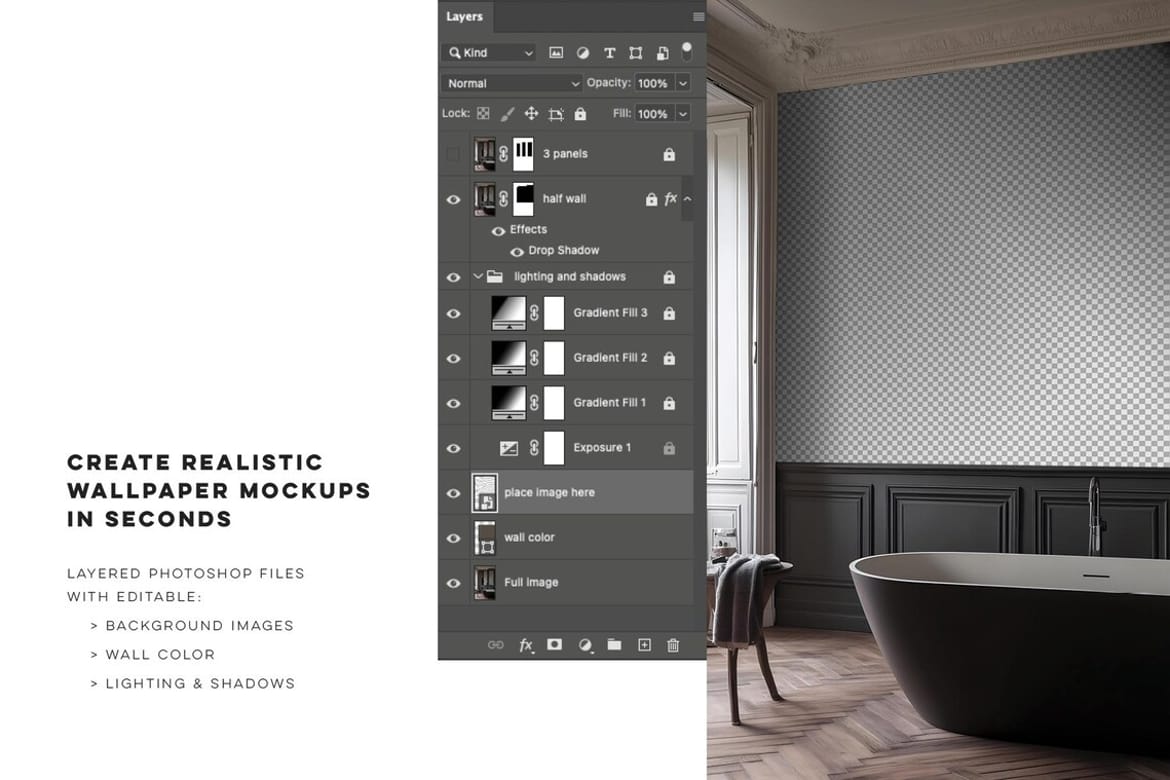Collapse effects list on half wall layer
The width and height of the screenshot is (1170, 780).
[x=687, y=199]
